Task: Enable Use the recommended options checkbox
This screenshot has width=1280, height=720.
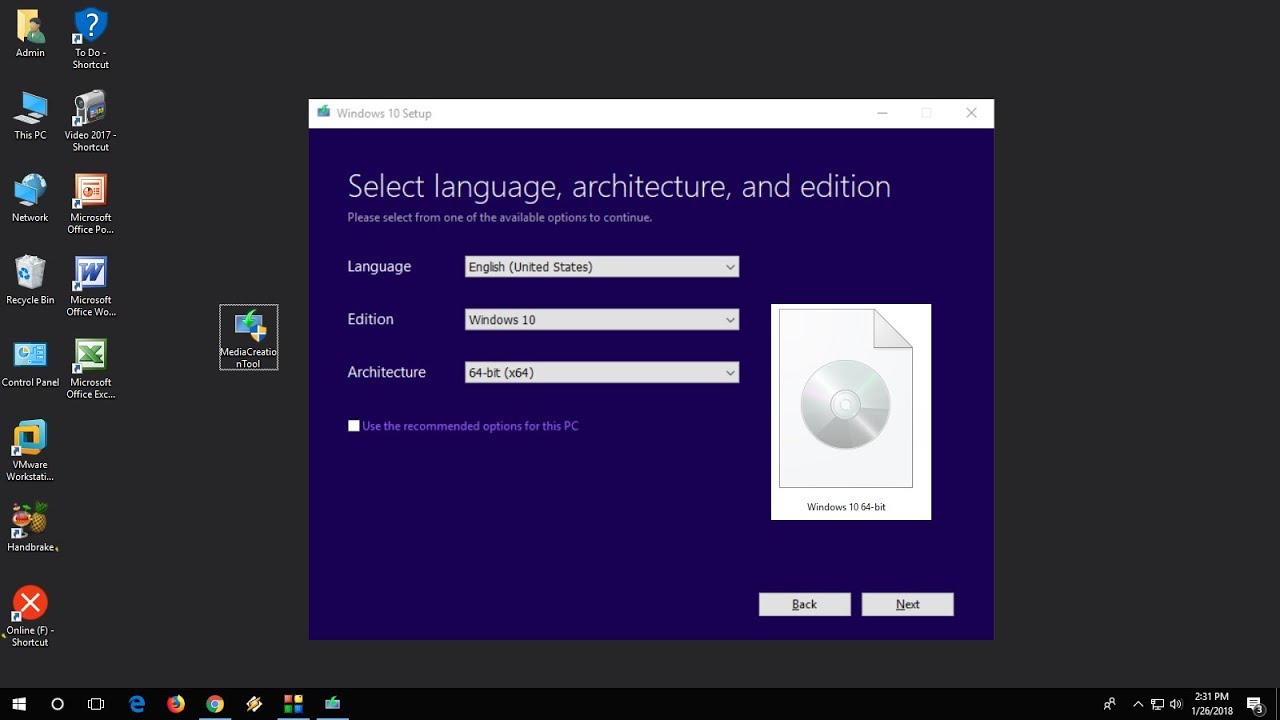Action: pyautogui.click(x=354, y=426)
